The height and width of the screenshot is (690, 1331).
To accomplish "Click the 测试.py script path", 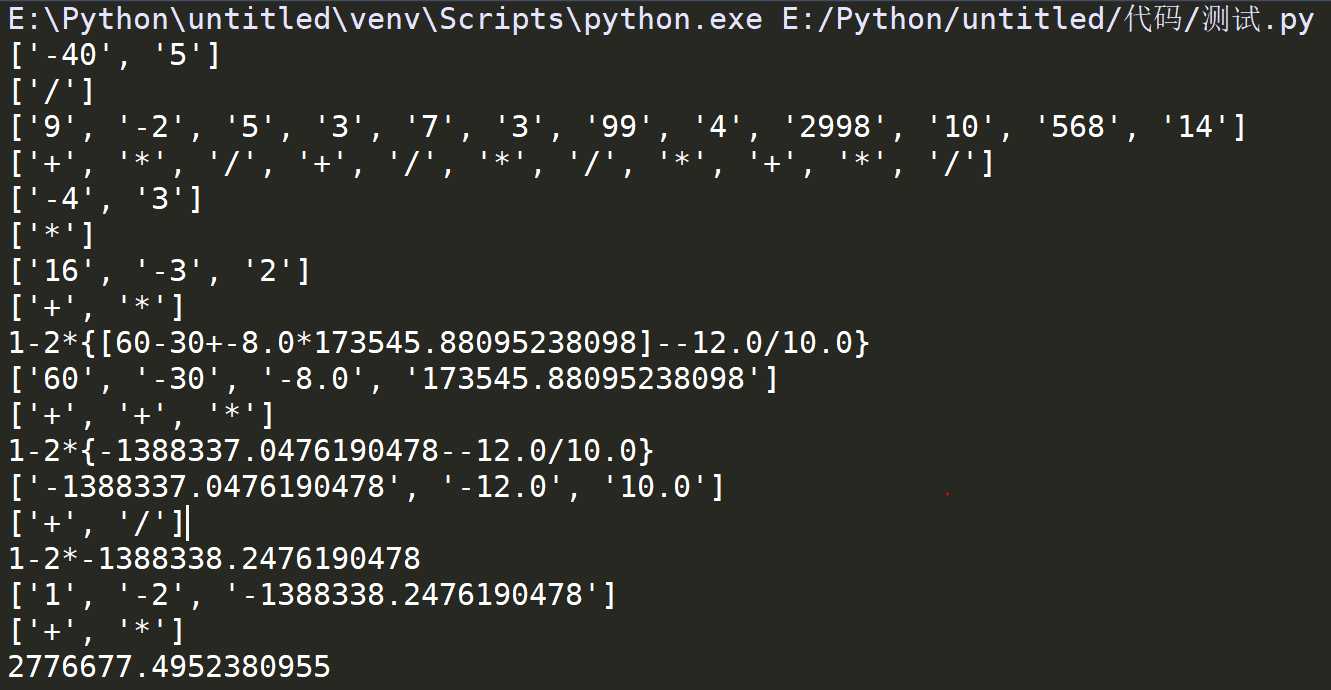I will [1049, 20].
